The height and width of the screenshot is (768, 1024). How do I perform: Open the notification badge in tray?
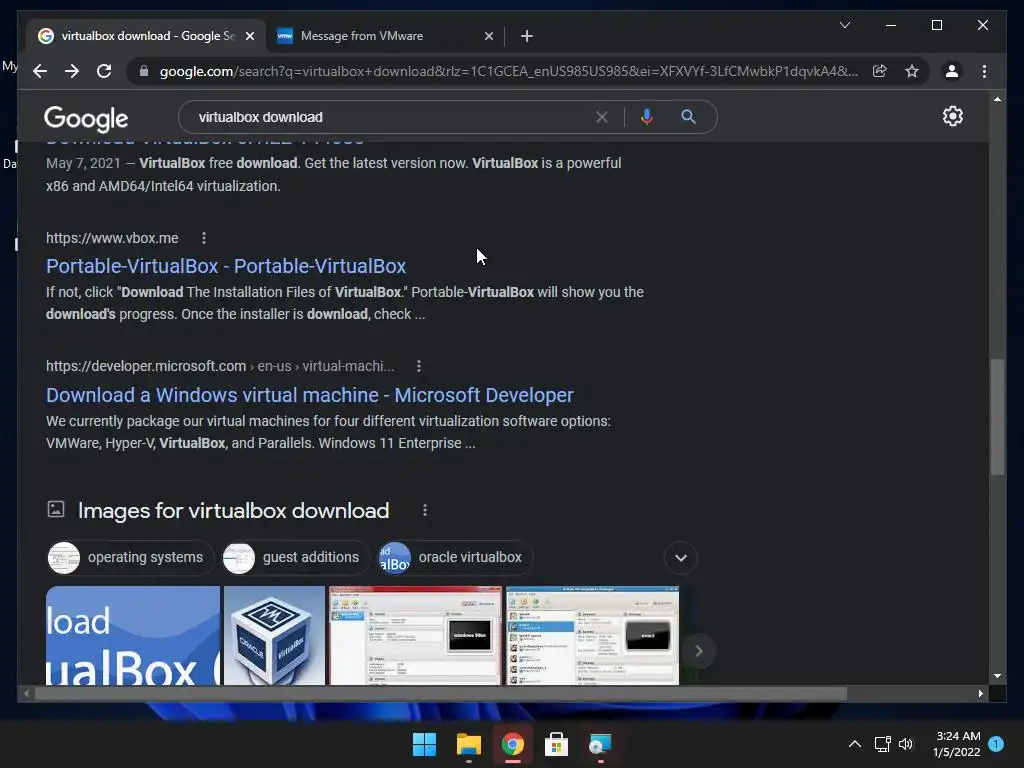coord(996,744)
